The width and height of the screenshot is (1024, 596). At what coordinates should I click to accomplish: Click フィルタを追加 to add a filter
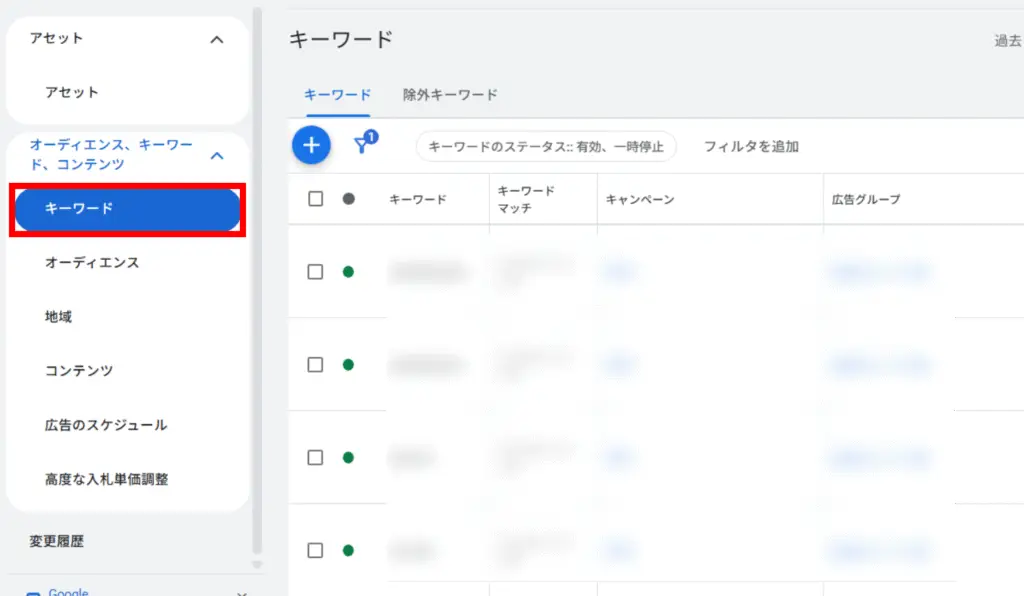pyautogui.click(x=751, y=146)
